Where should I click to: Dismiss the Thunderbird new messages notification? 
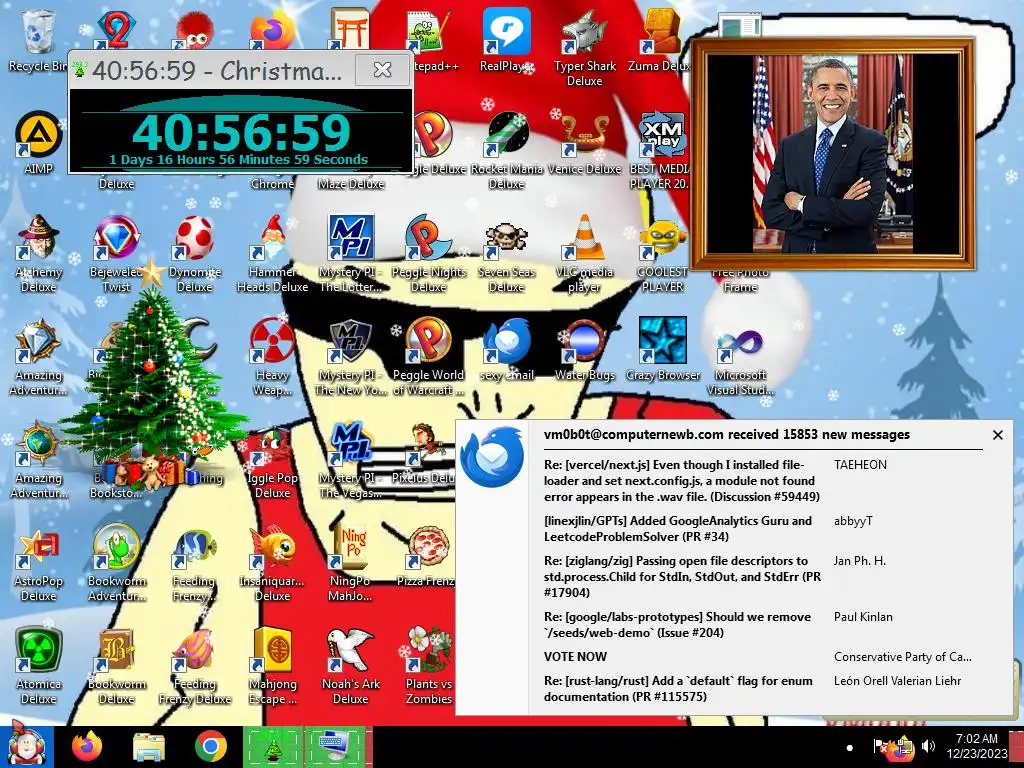click(997, 435)
